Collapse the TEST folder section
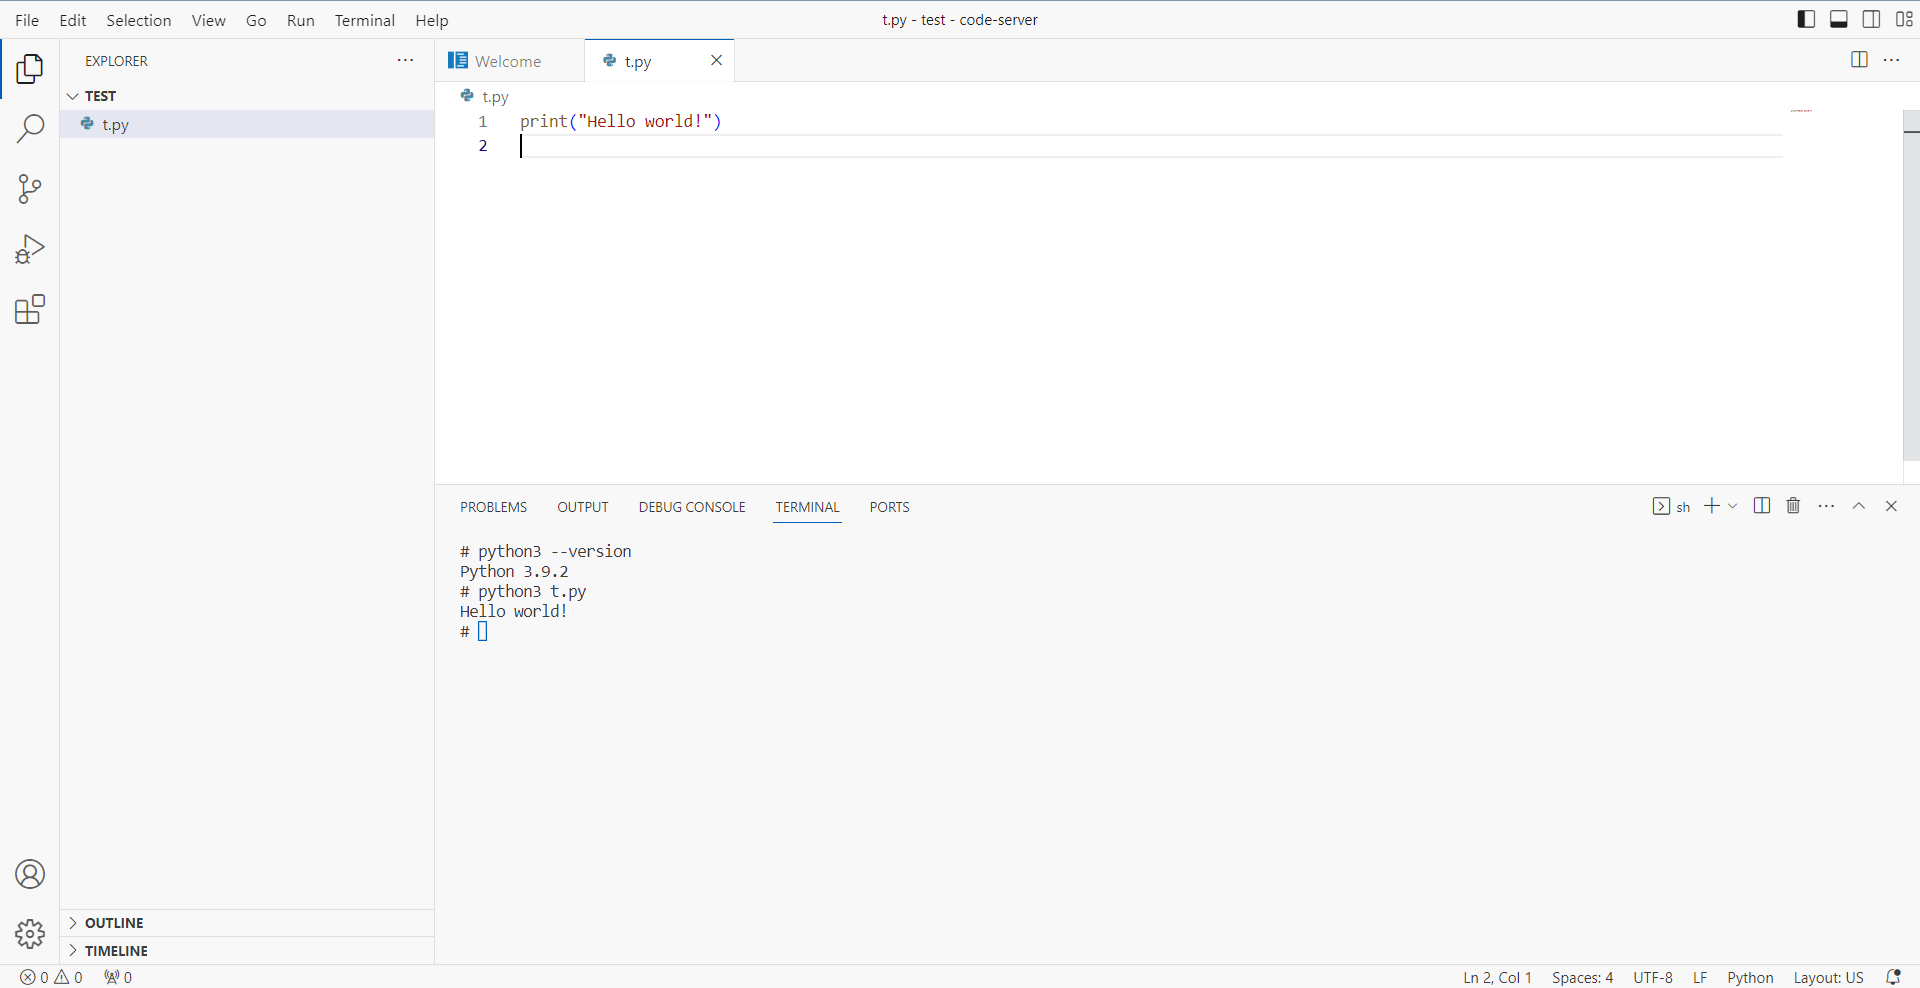 tap(247, 96)
